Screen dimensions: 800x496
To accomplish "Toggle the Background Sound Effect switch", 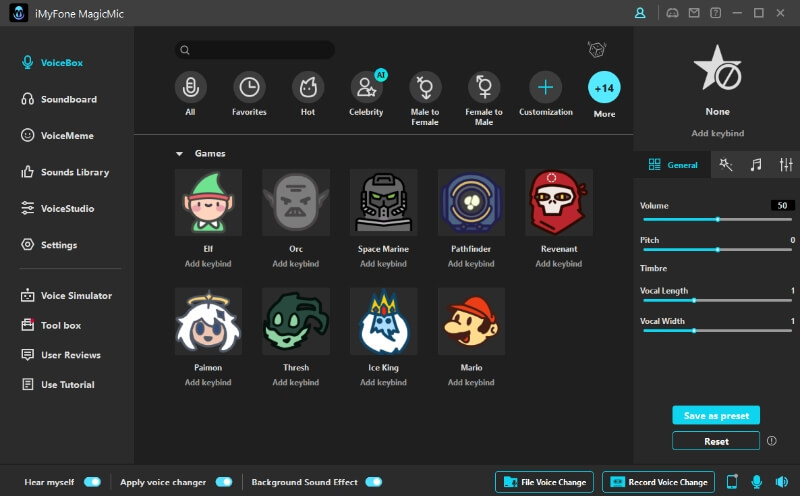I will 373,482.
